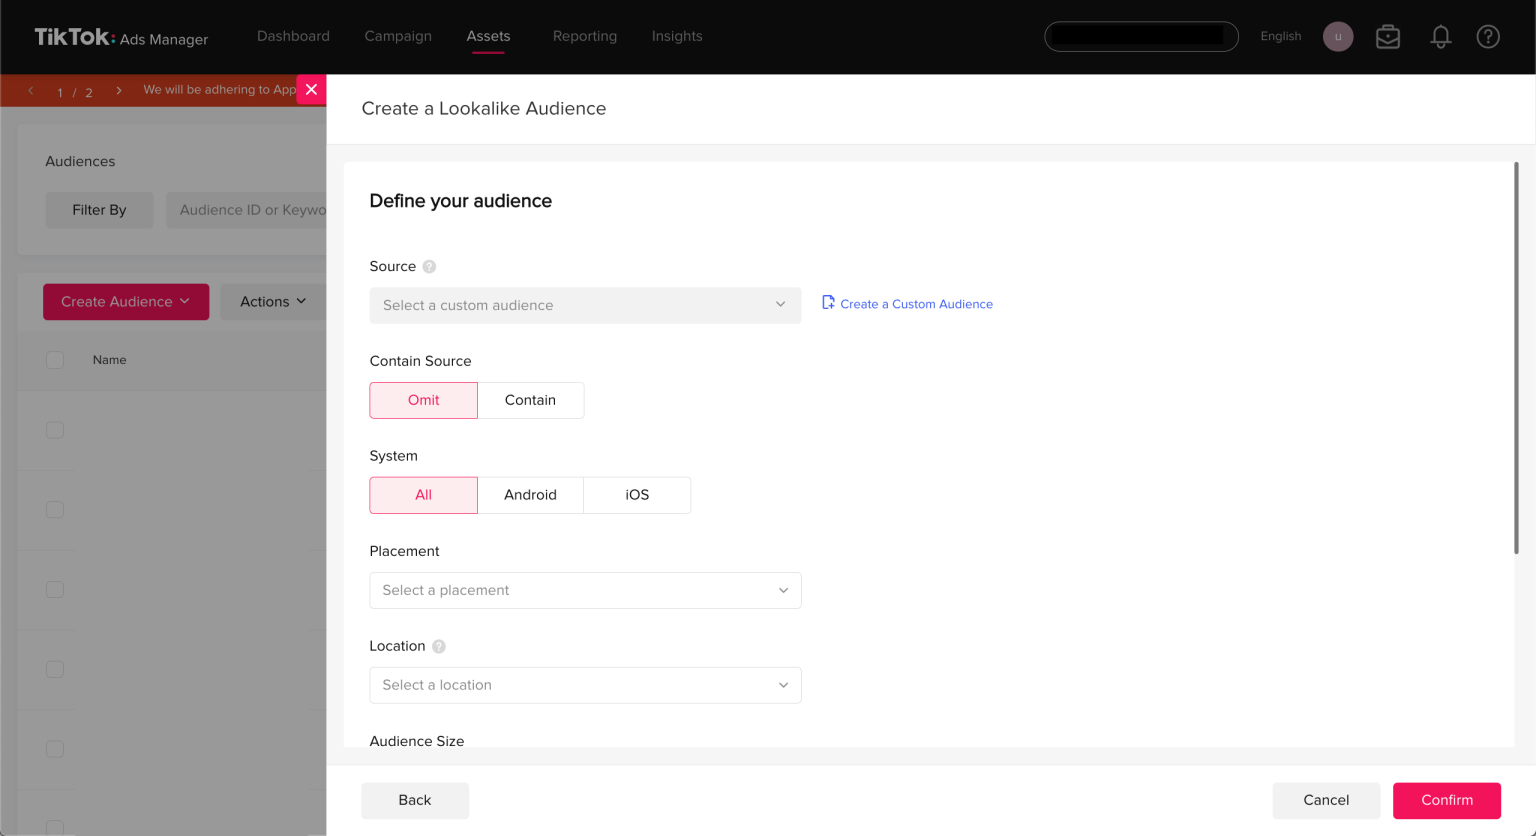Switch to the Reporting section
1536x836 pixels.
(x=585, y=36)
